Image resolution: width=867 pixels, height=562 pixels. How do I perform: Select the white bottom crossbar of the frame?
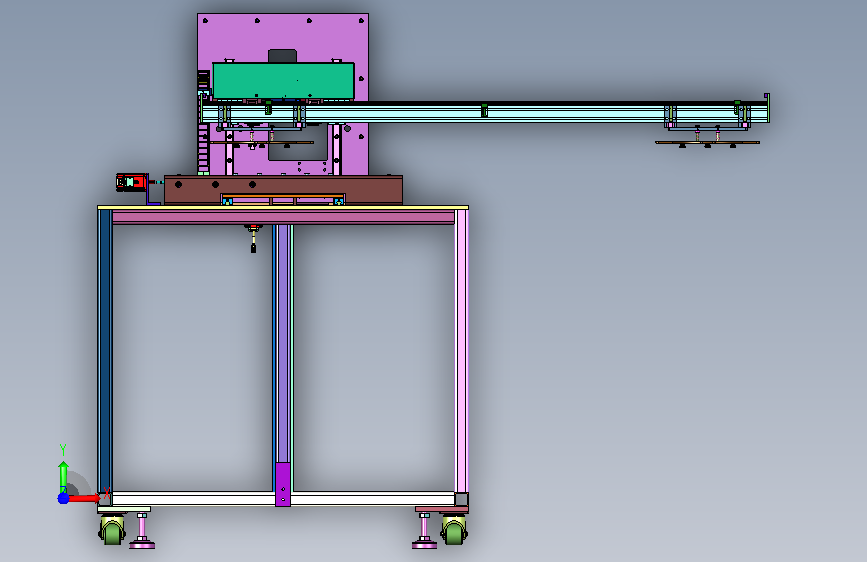pos(284,498)
